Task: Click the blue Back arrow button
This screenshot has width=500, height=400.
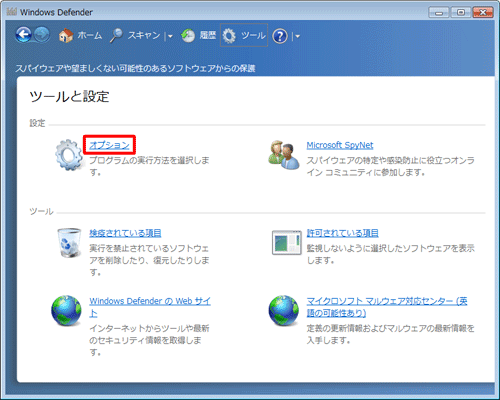Action: click(x=23, y=35)
